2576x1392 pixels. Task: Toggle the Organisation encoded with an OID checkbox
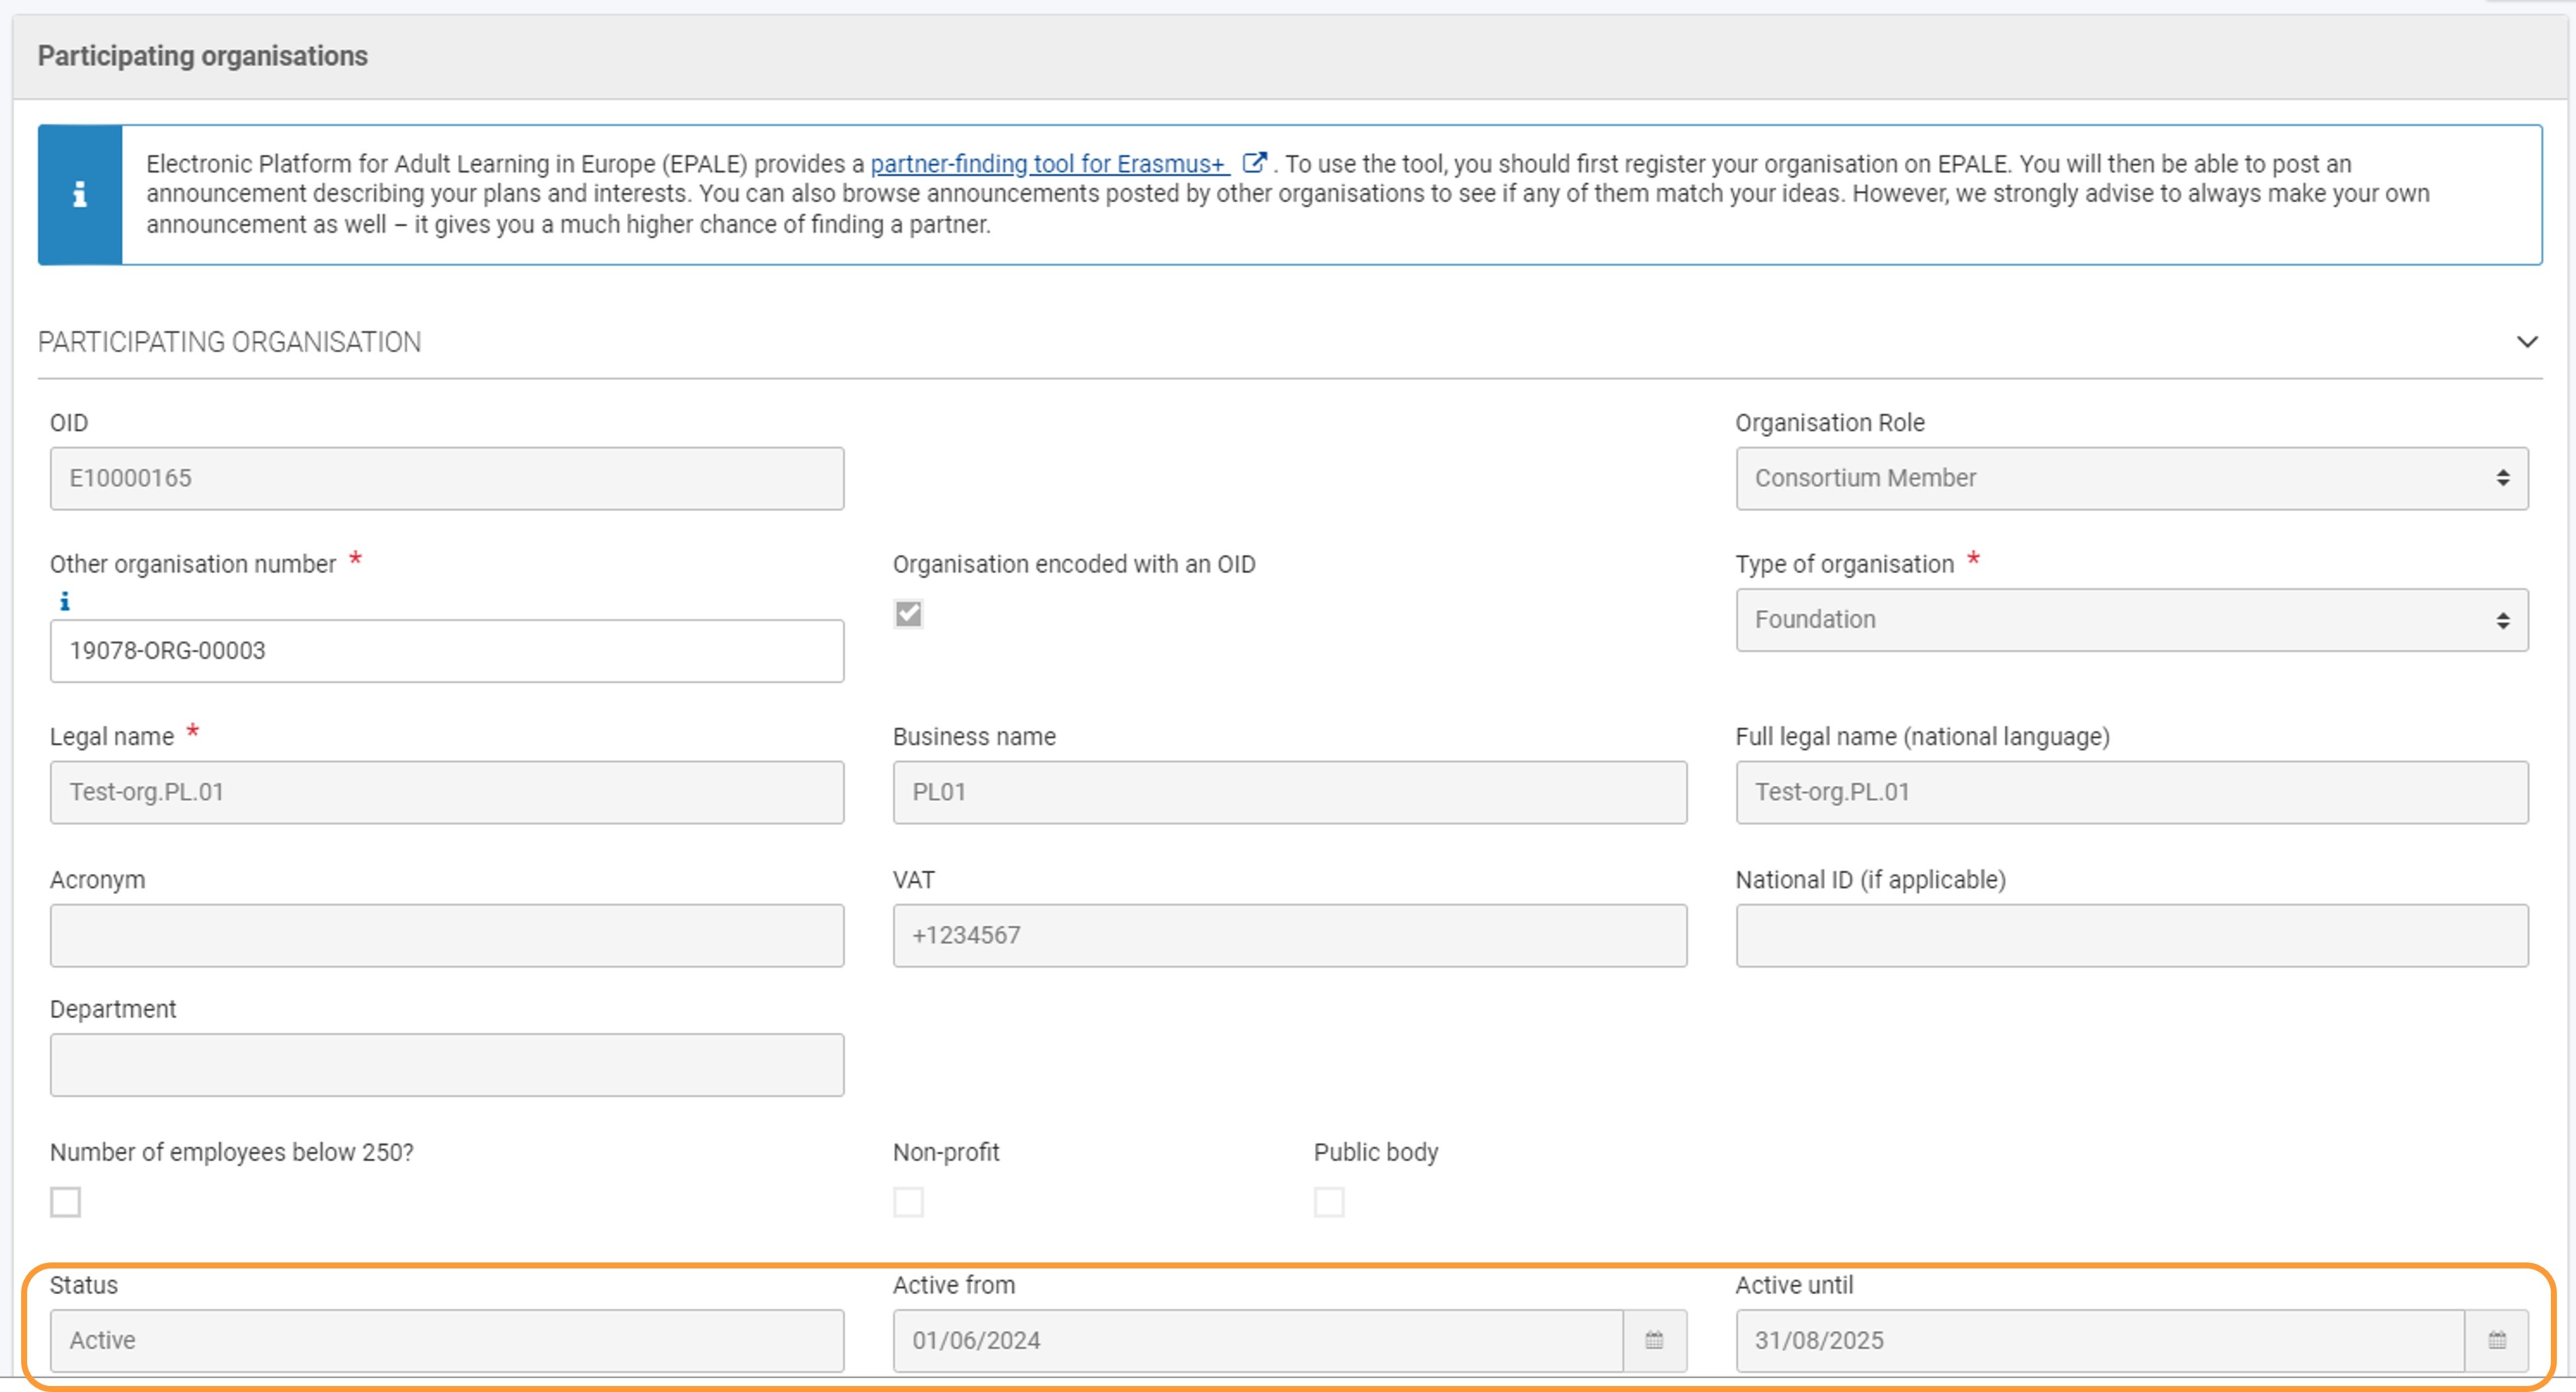tap(908, 614)
